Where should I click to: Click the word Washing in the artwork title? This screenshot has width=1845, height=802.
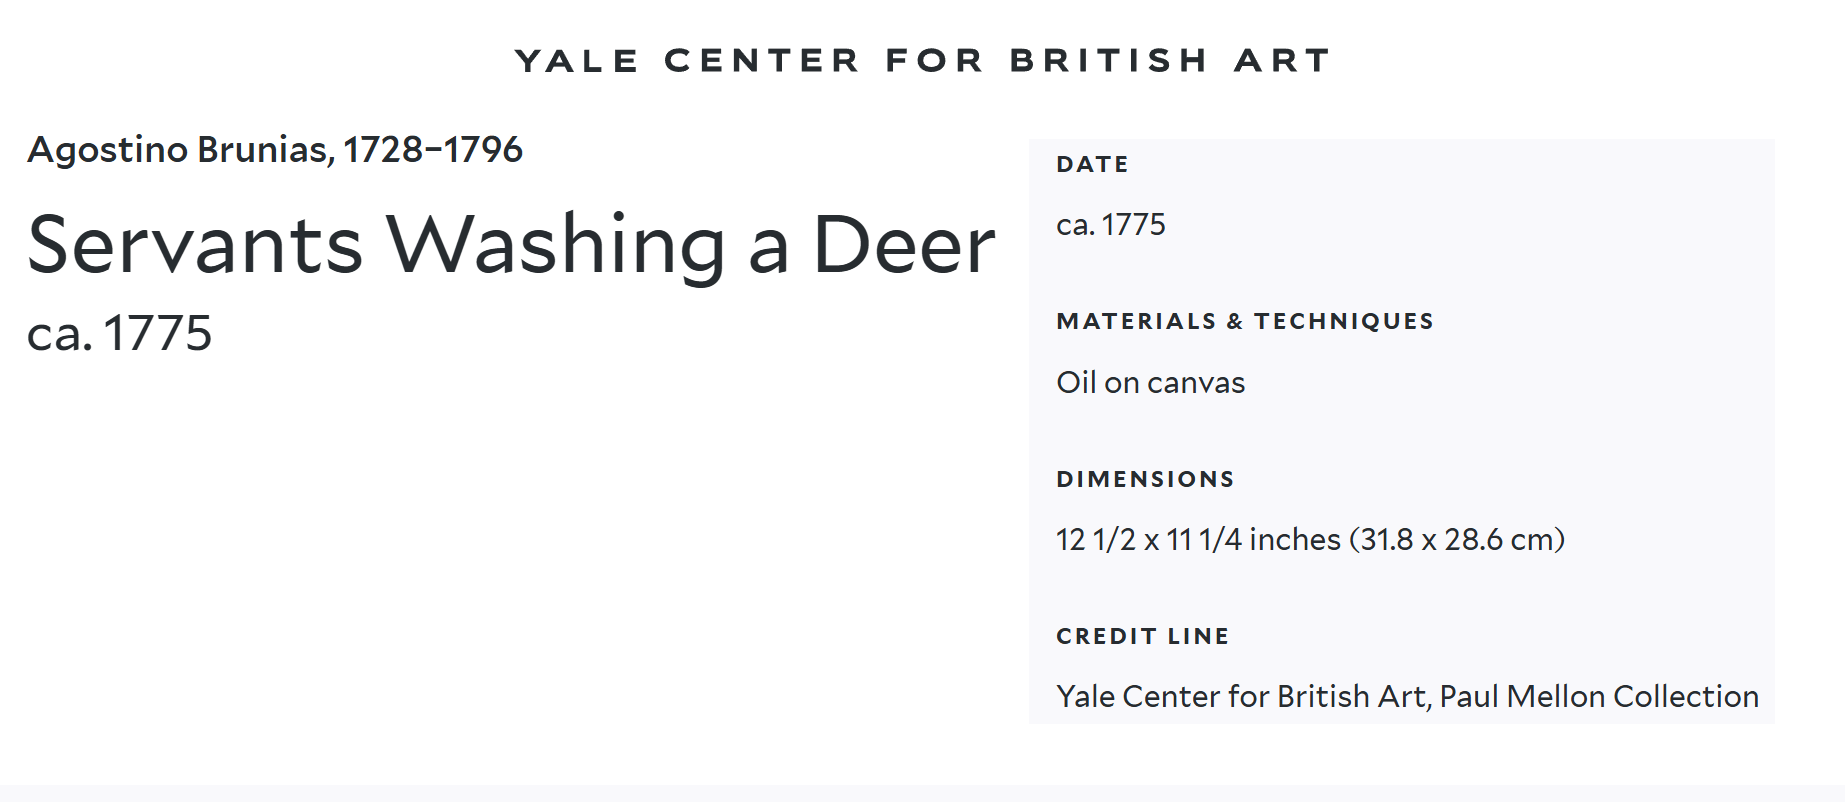pos(556,245)
